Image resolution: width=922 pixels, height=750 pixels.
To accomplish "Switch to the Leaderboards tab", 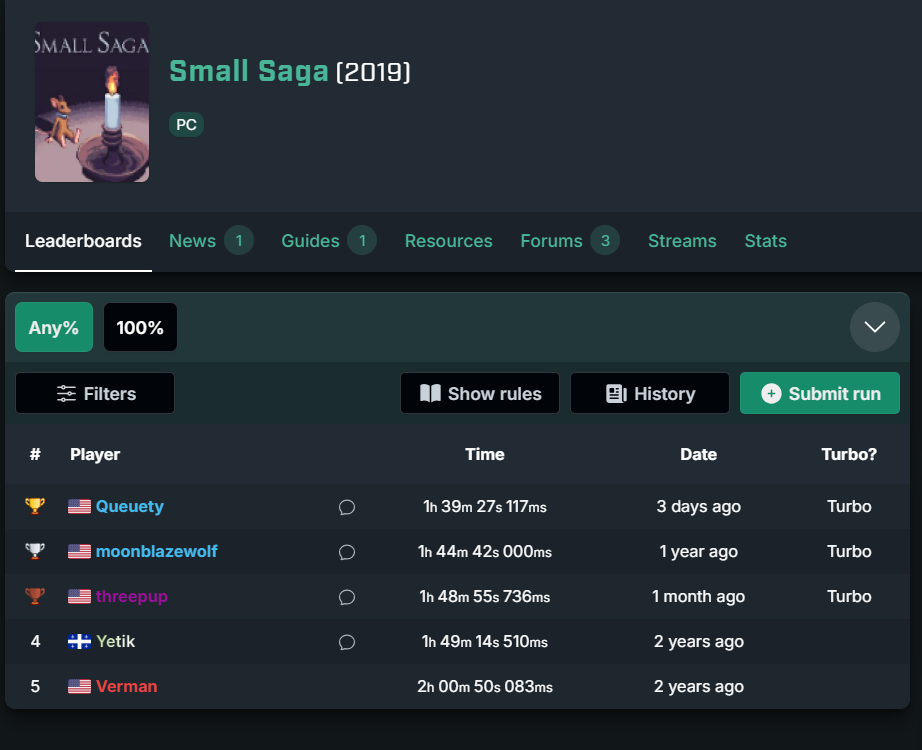I will (83, 241).
